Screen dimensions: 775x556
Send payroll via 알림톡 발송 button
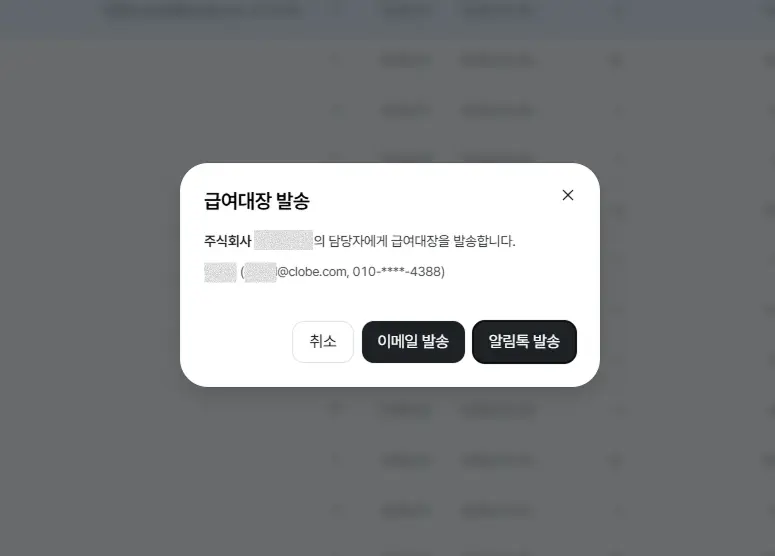coord(524,342)
